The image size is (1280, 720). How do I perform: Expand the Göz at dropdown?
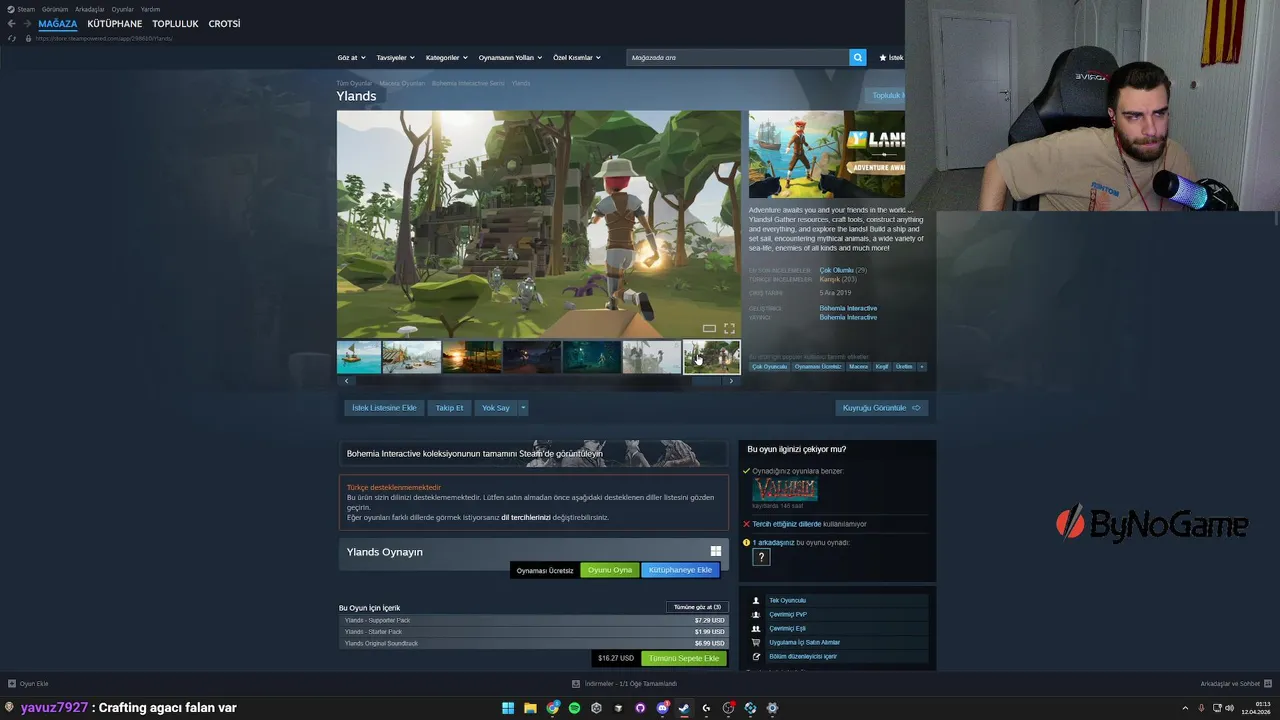pyautogui.click(x=351, y=57)
